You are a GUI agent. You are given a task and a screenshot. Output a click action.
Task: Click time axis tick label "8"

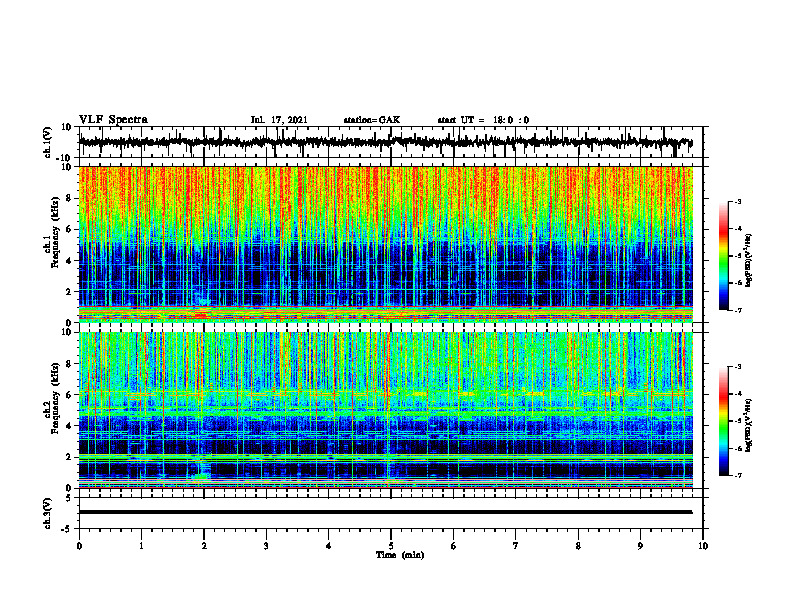(578, 546)
